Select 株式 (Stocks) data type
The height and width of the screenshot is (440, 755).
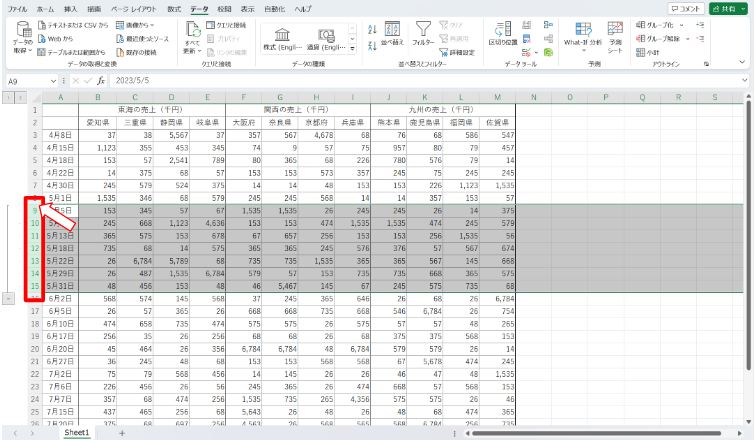click(x=282, y=39)
